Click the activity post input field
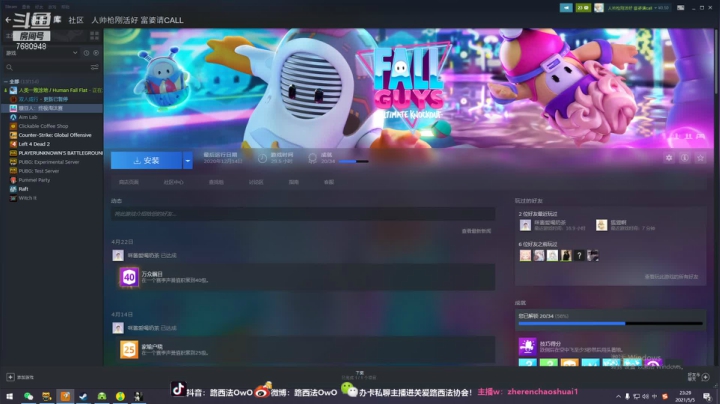 point(303,213)
